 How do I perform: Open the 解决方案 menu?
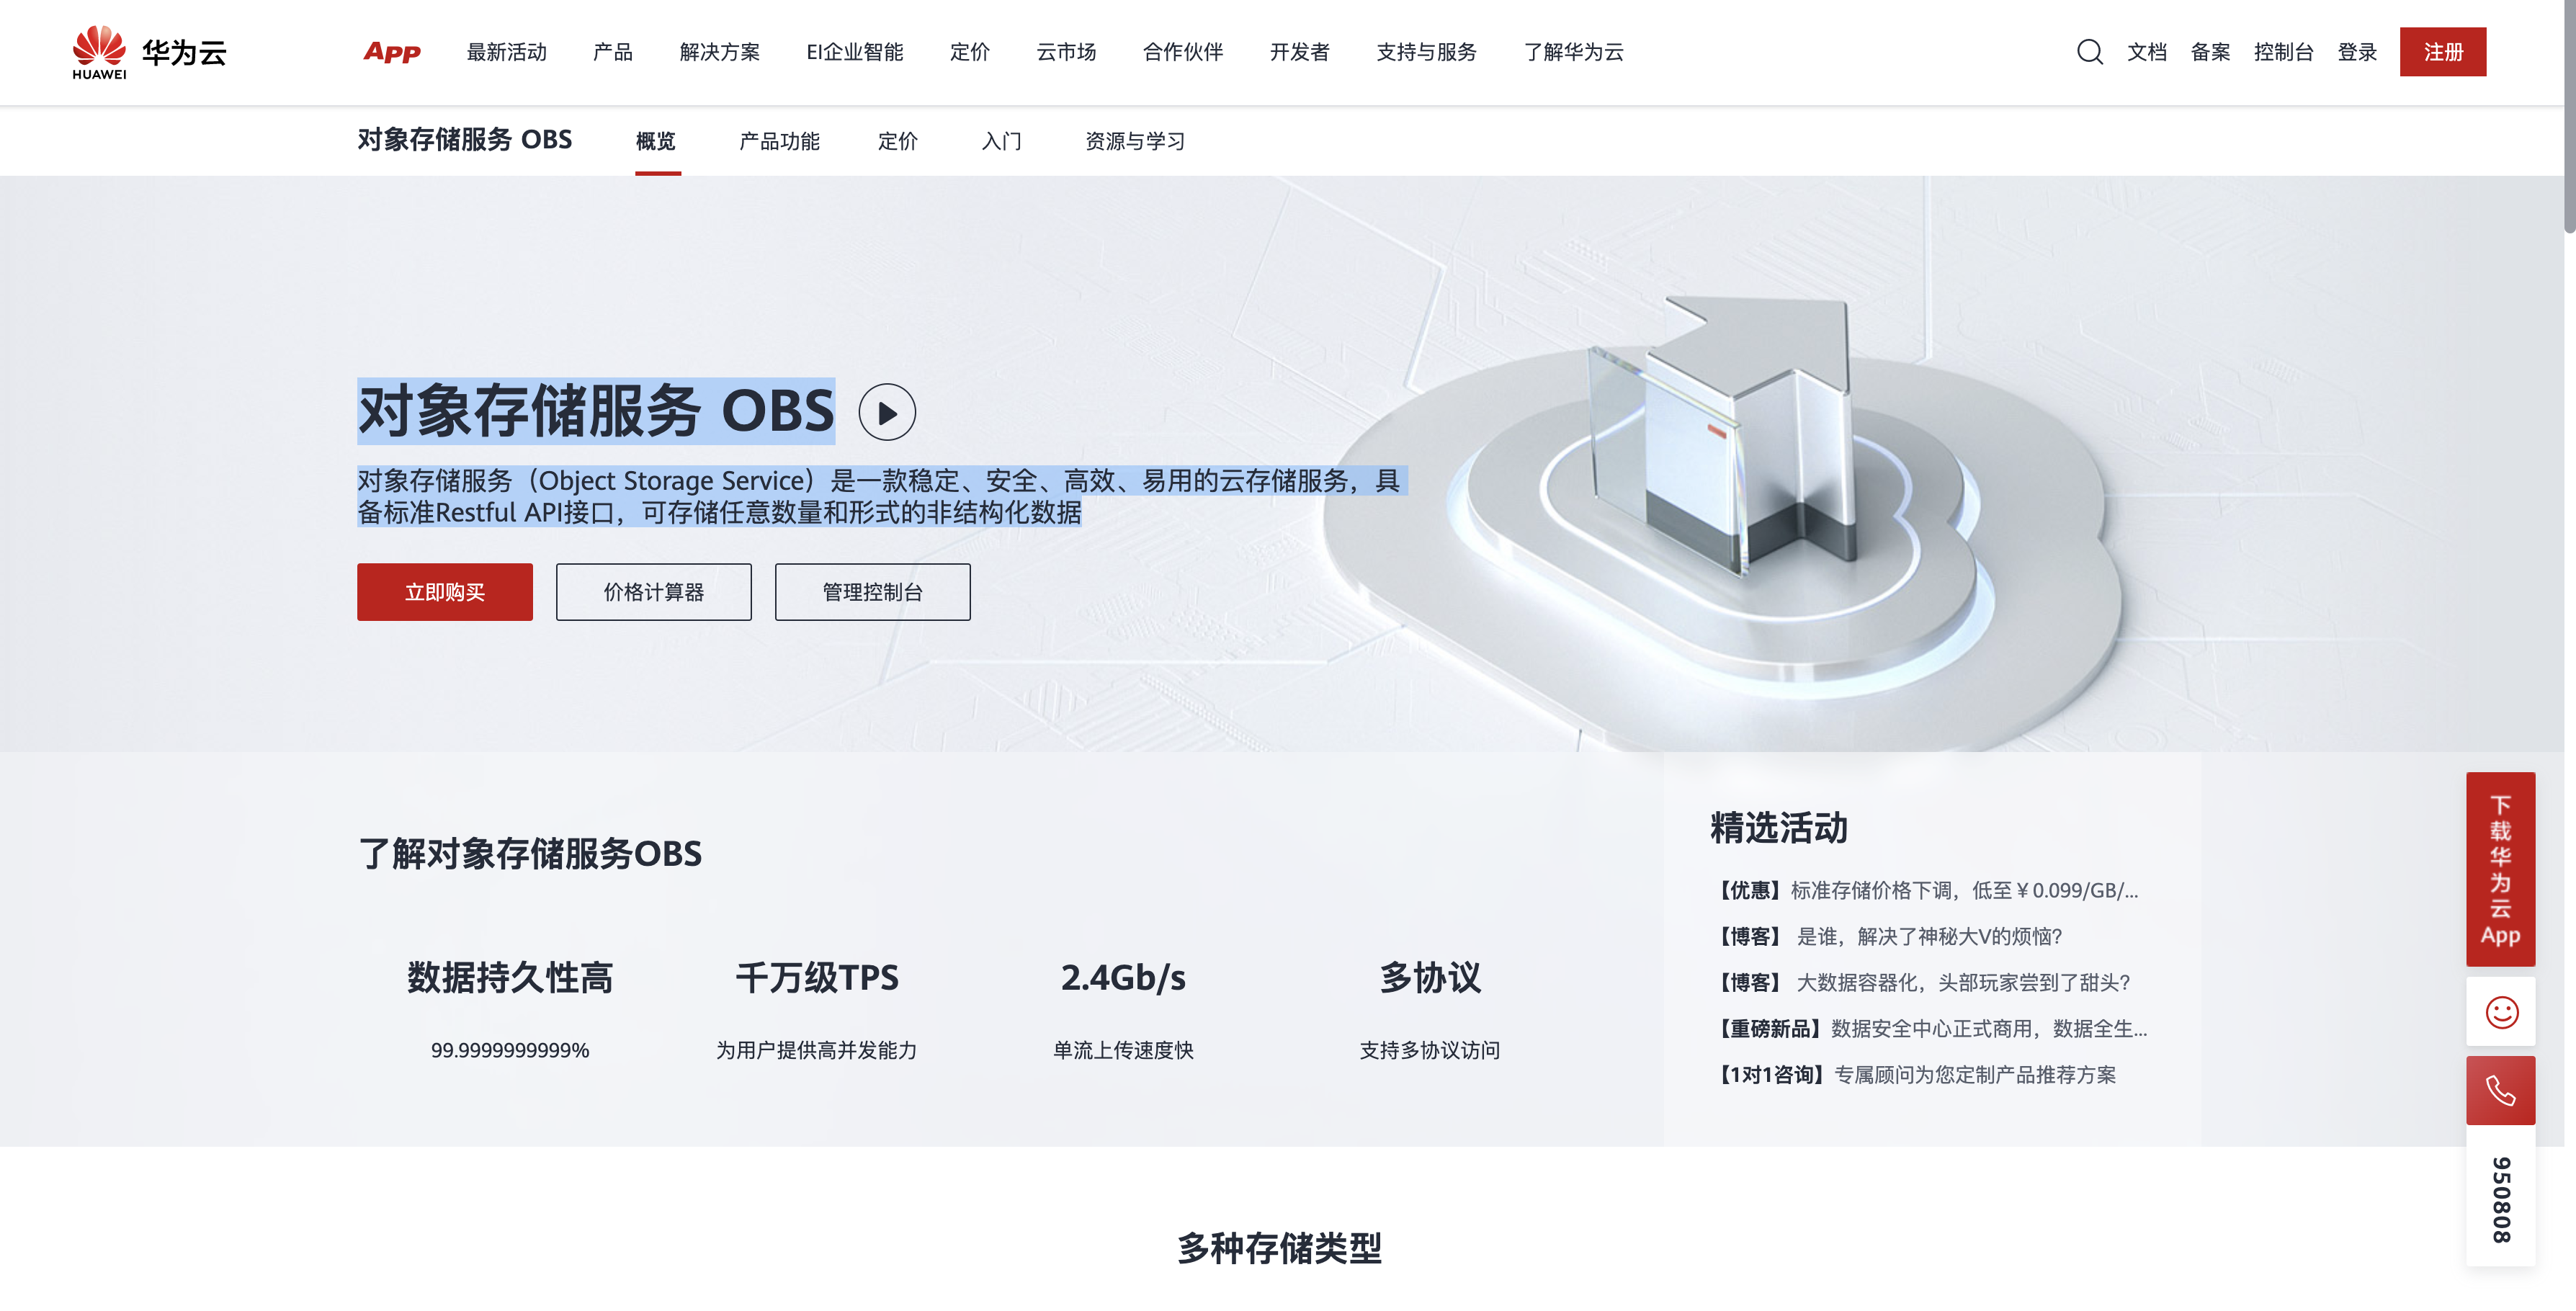tap(719, 52)
